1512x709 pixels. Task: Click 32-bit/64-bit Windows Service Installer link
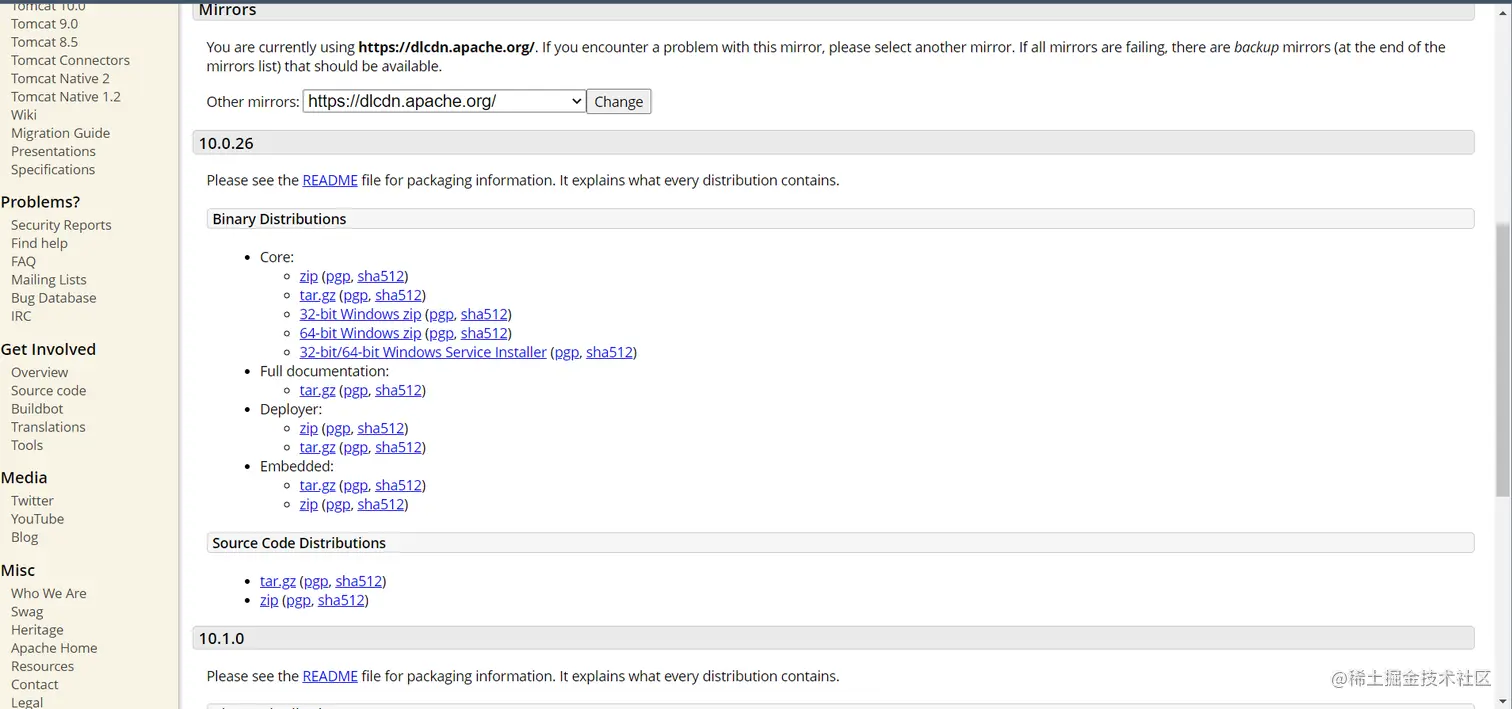tap(423, 352)
